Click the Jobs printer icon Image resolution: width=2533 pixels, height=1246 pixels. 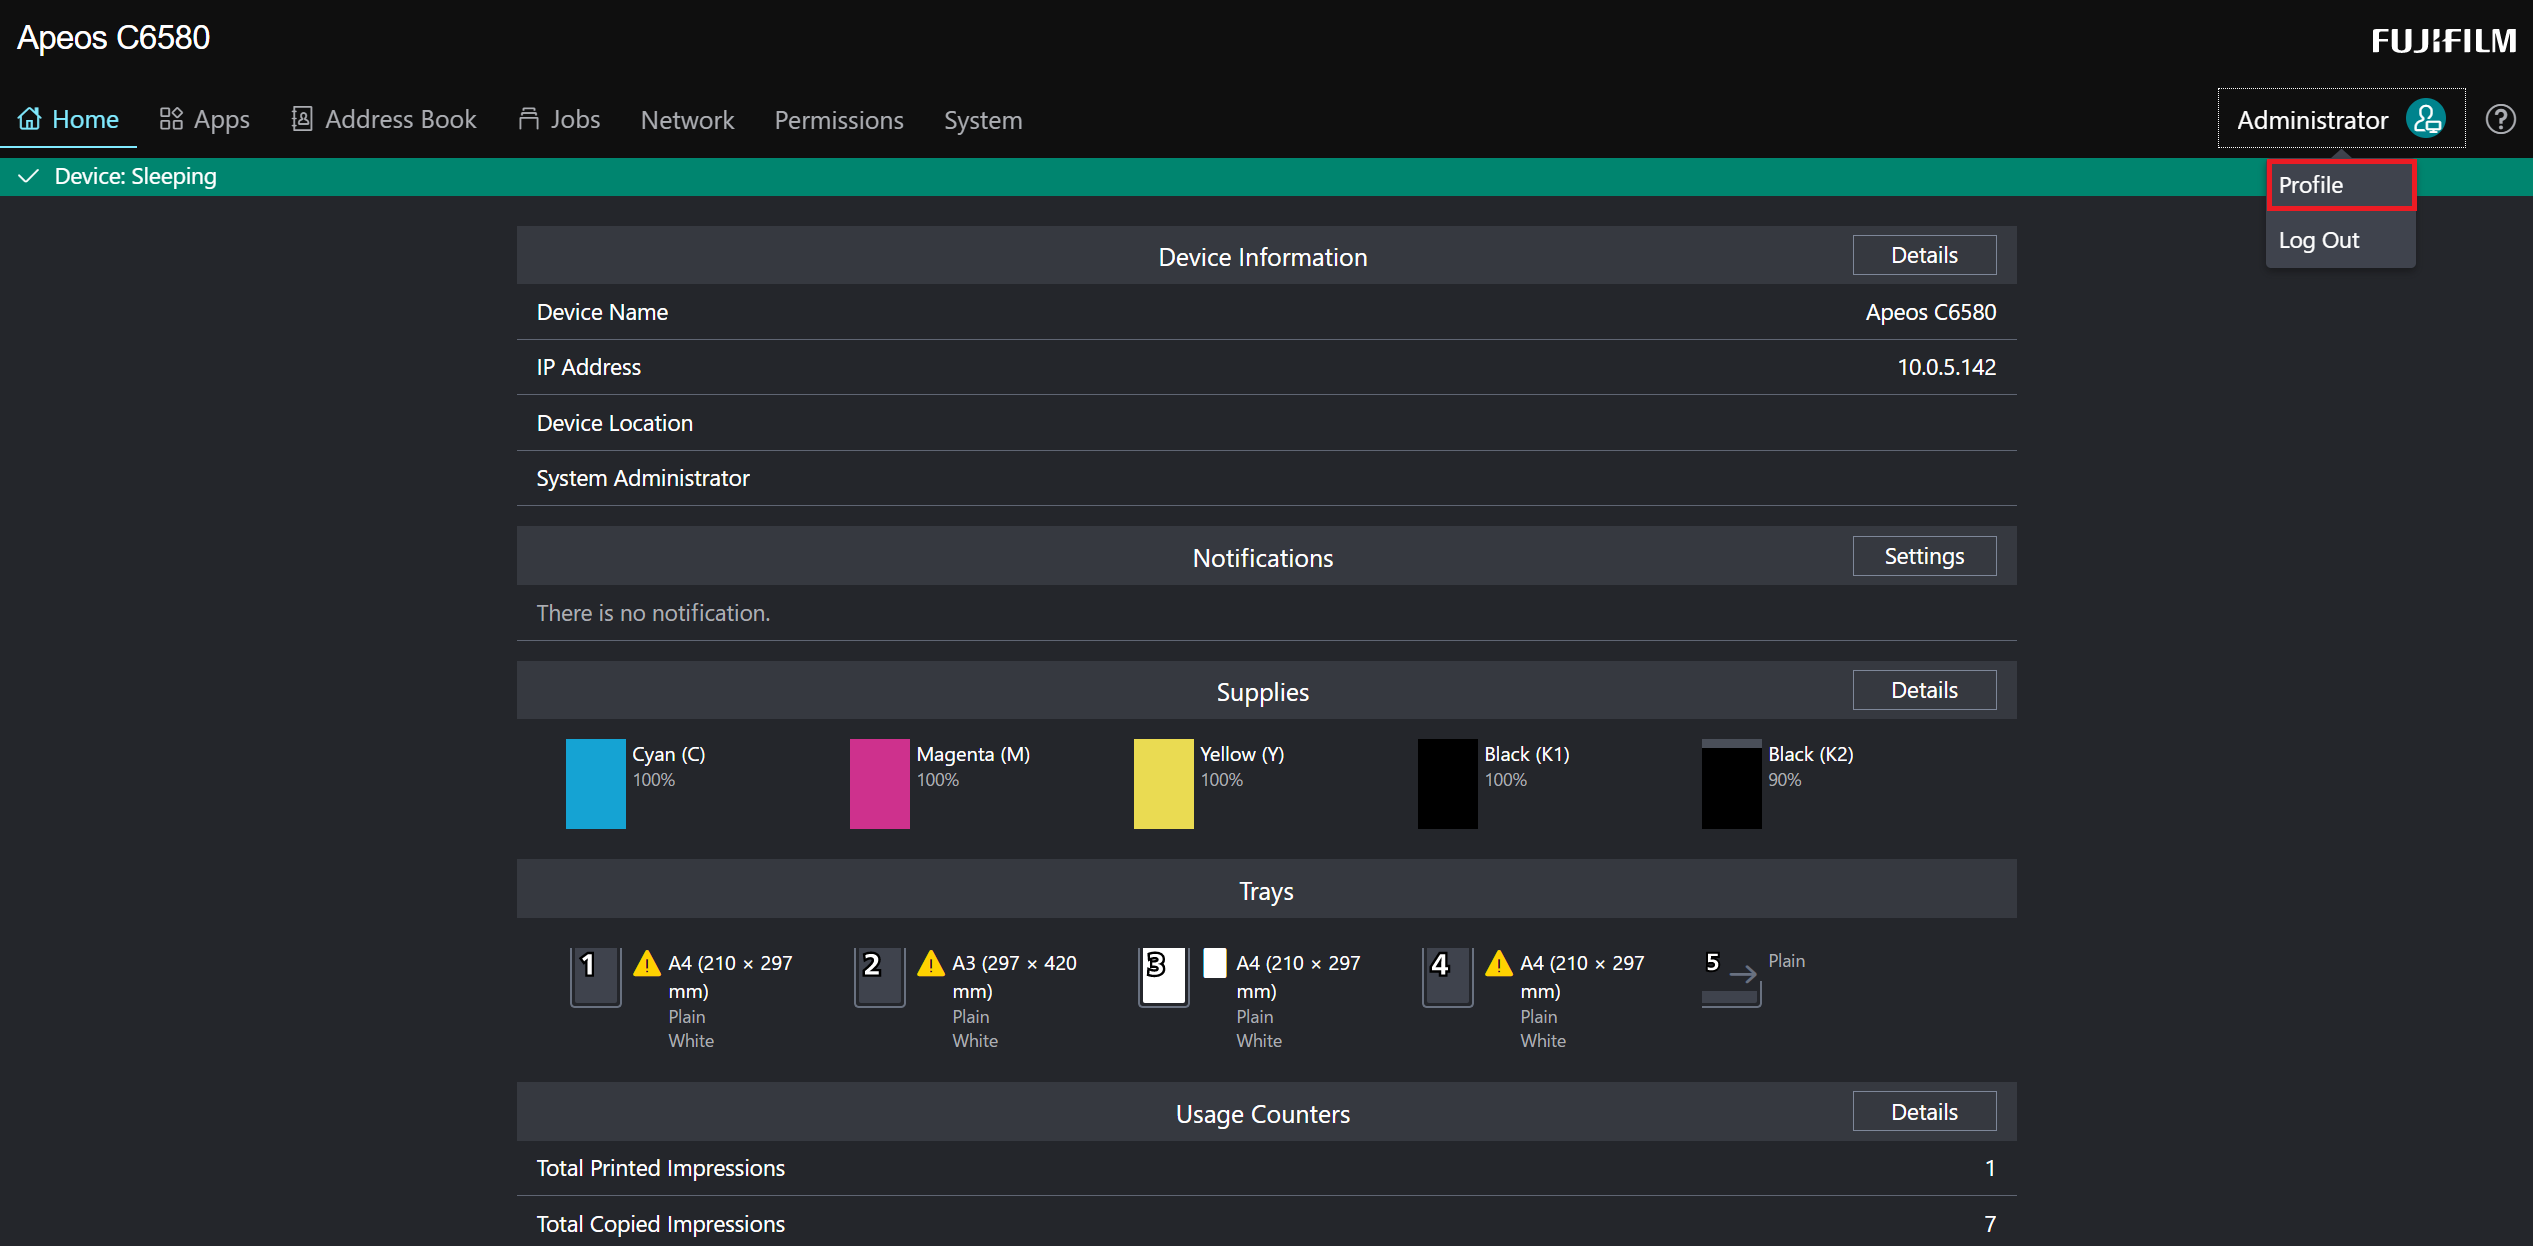click(x=529, y=119)
